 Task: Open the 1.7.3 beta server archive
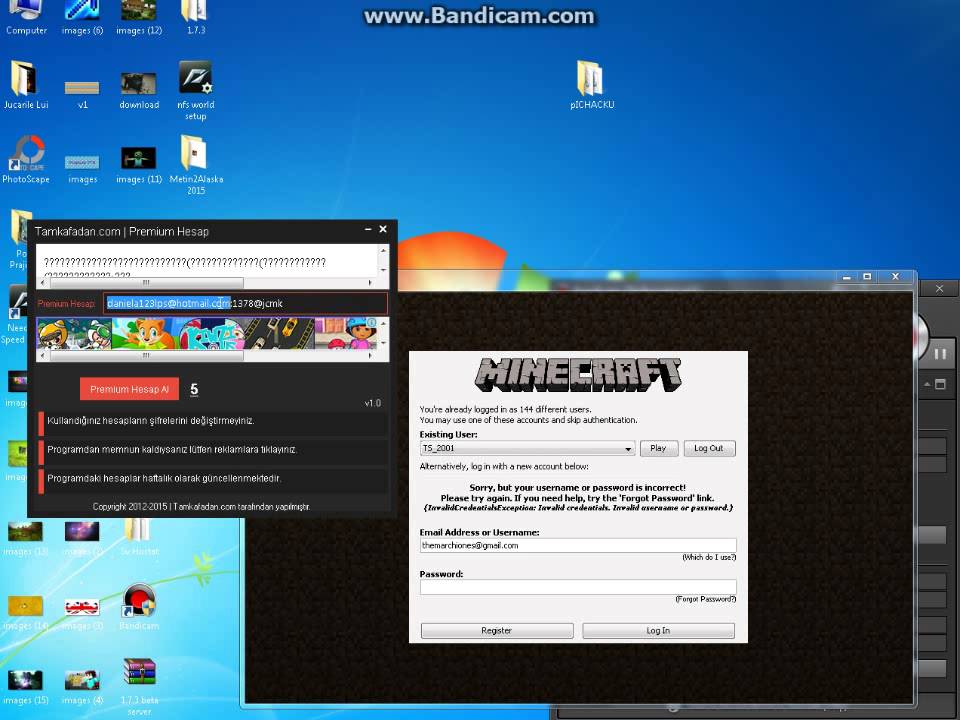click(x=139, y=687)
